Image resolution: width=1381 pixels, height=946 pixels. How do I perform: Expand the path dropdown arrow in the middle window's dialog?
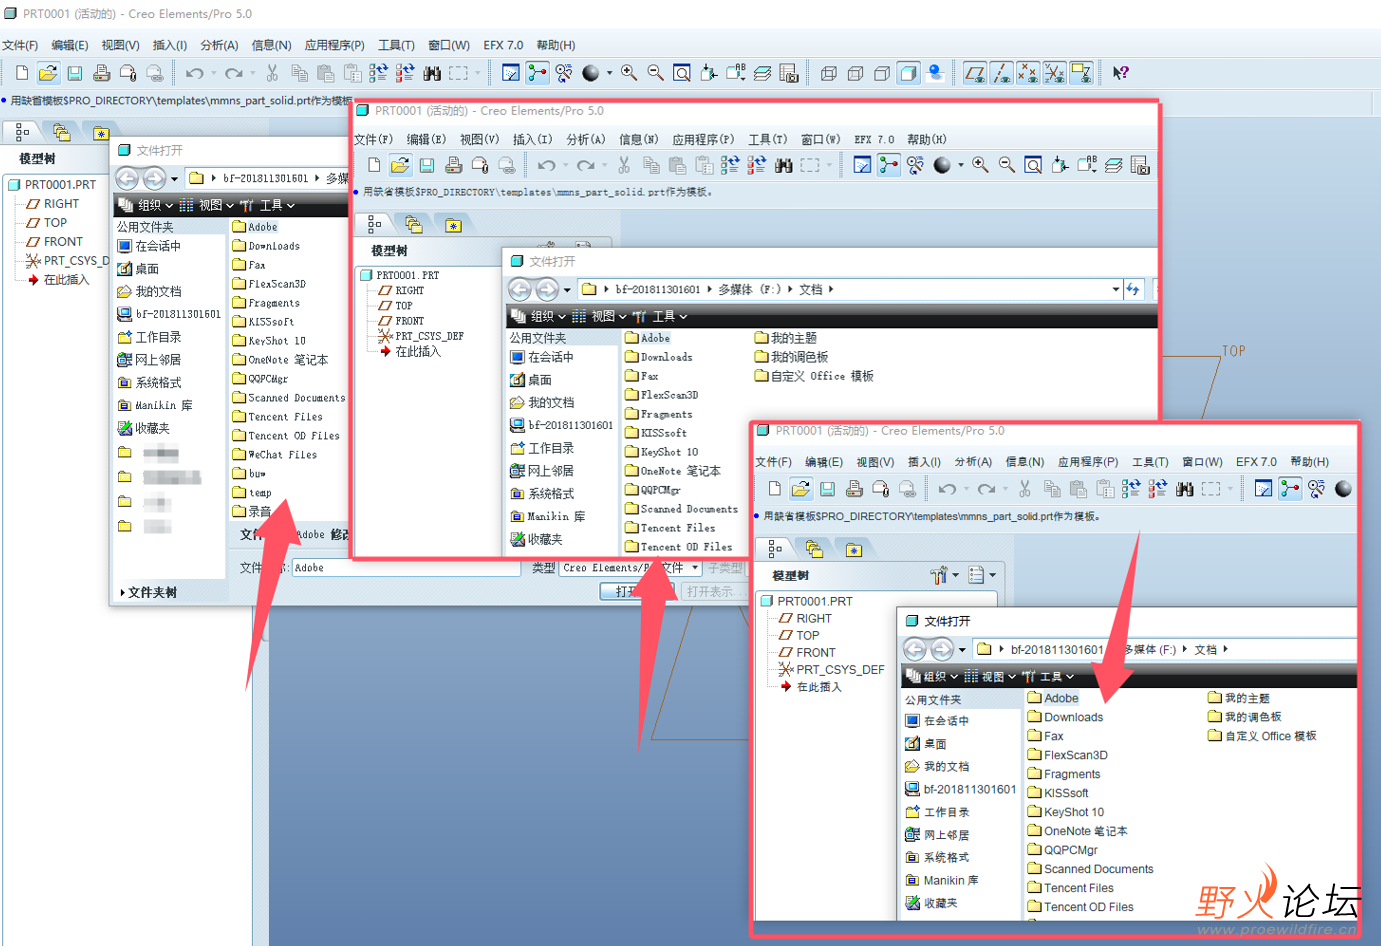(1116, 289)
